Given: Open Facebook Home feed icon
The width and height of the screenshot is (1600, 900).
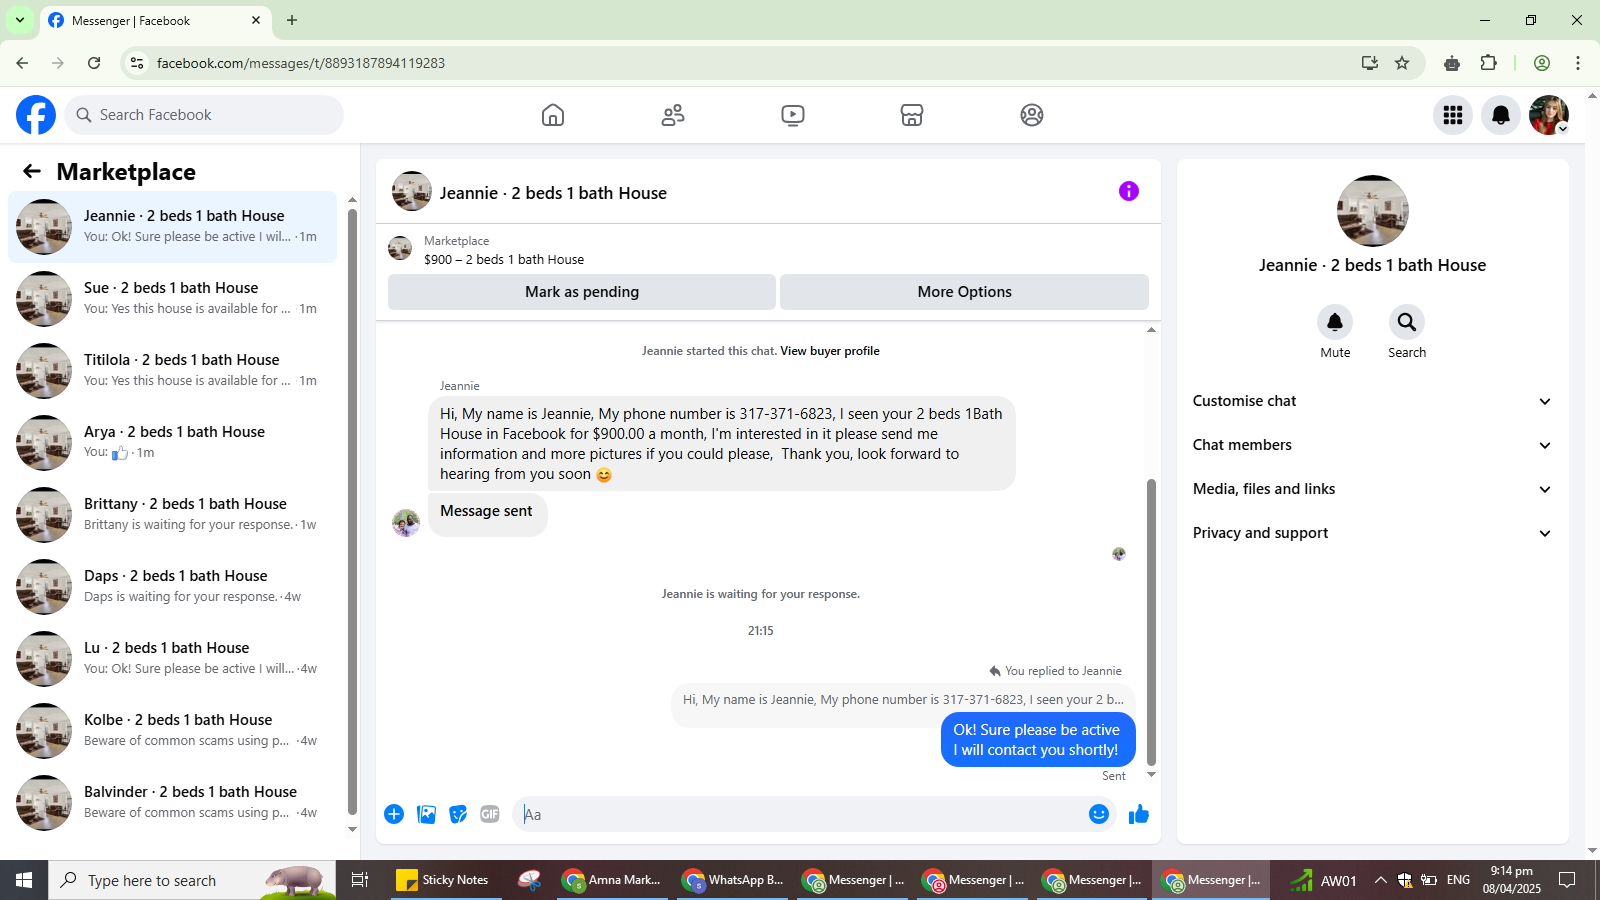Looking at the screenshot, I should coord(553,115).
